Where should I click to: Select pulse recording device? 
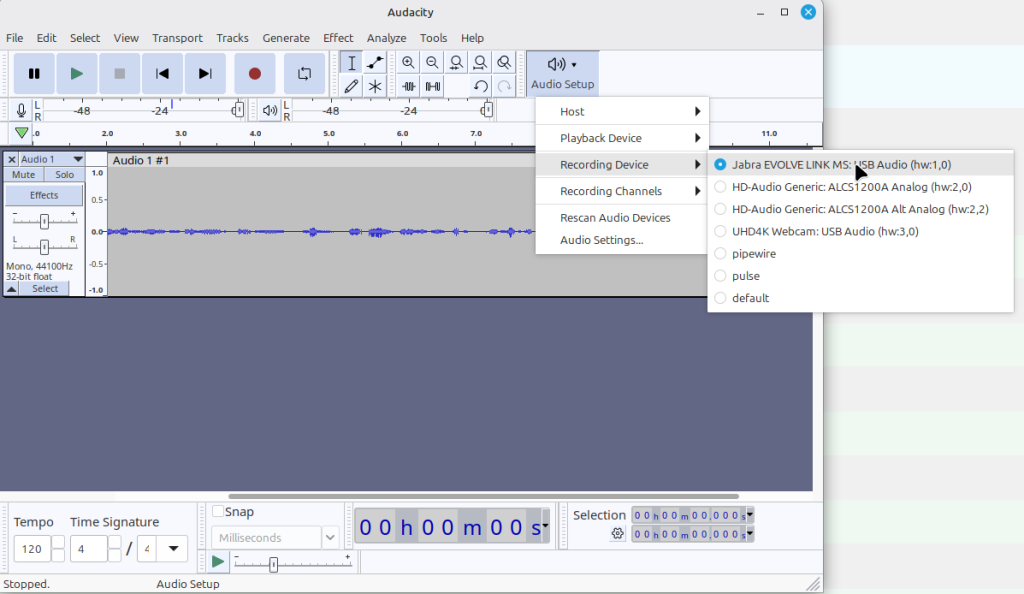(861, 275)
